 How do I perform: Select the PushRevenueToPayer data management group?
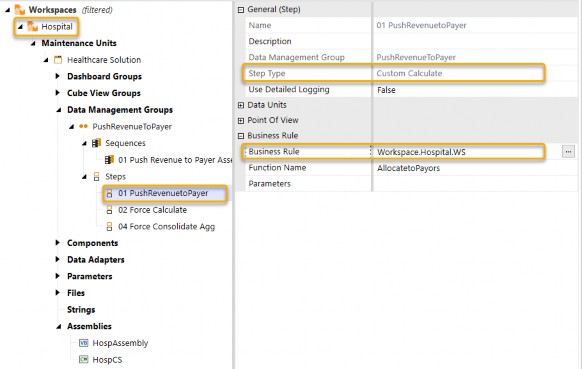[132, 127]
